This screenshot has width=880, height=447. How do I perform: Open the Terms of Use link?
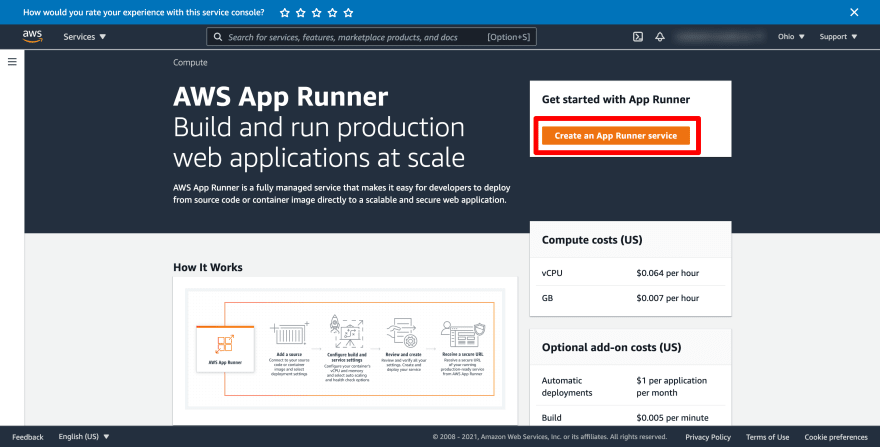point(767,437)
